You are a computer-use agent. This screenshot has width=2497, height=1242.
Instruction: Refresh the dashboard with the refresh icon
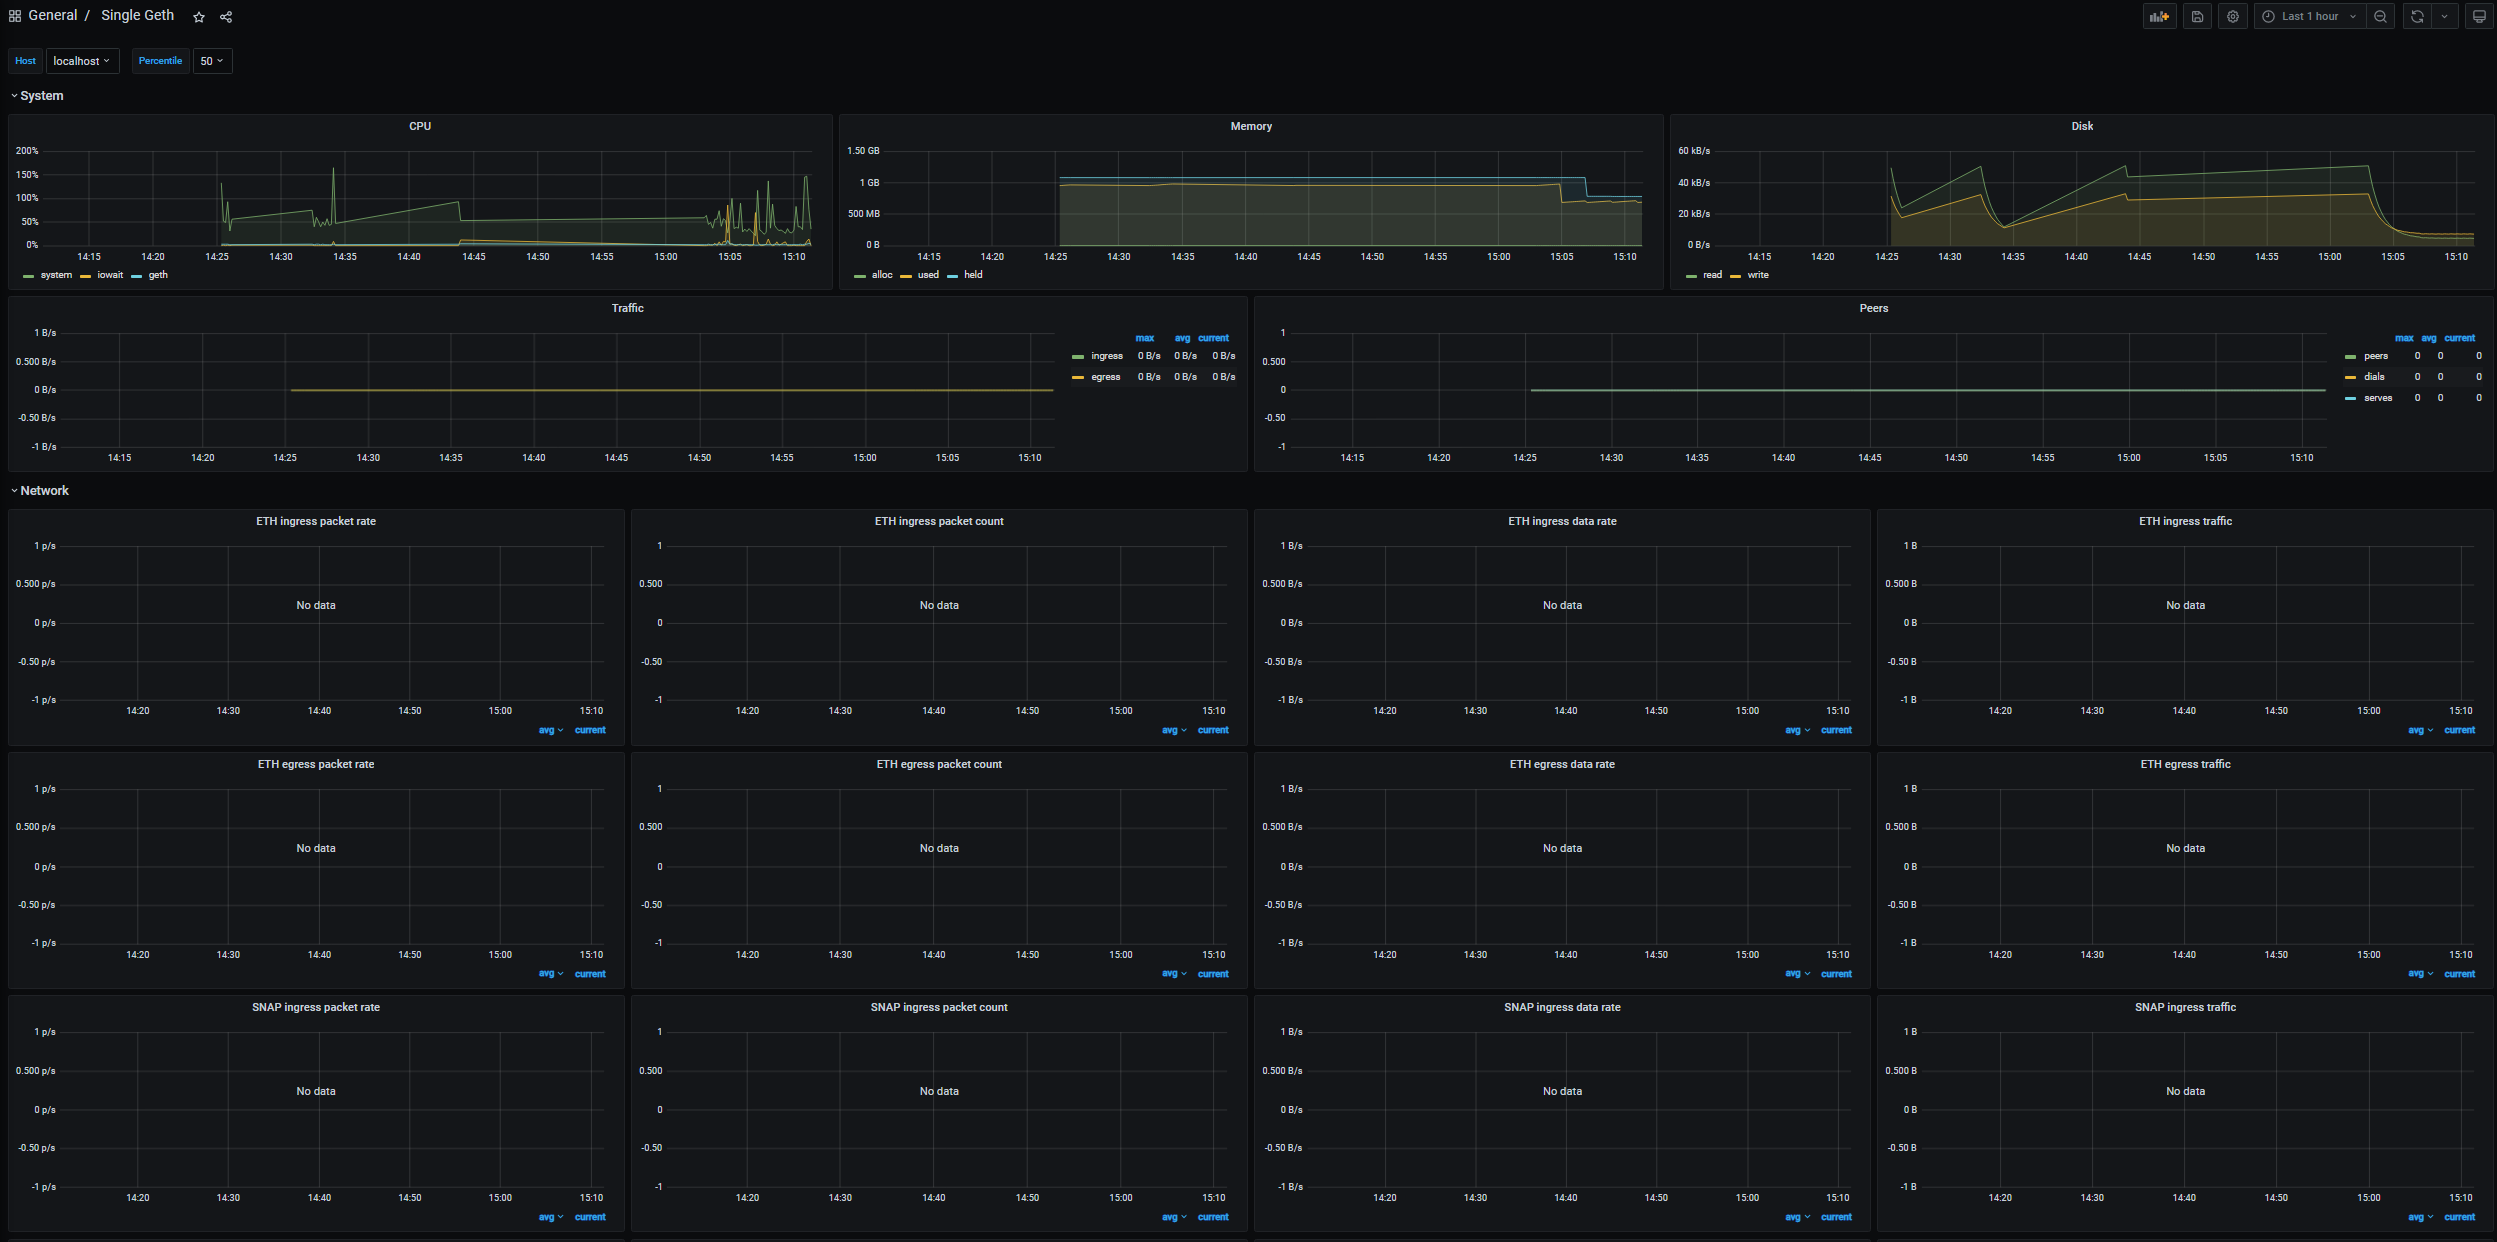2415,16
